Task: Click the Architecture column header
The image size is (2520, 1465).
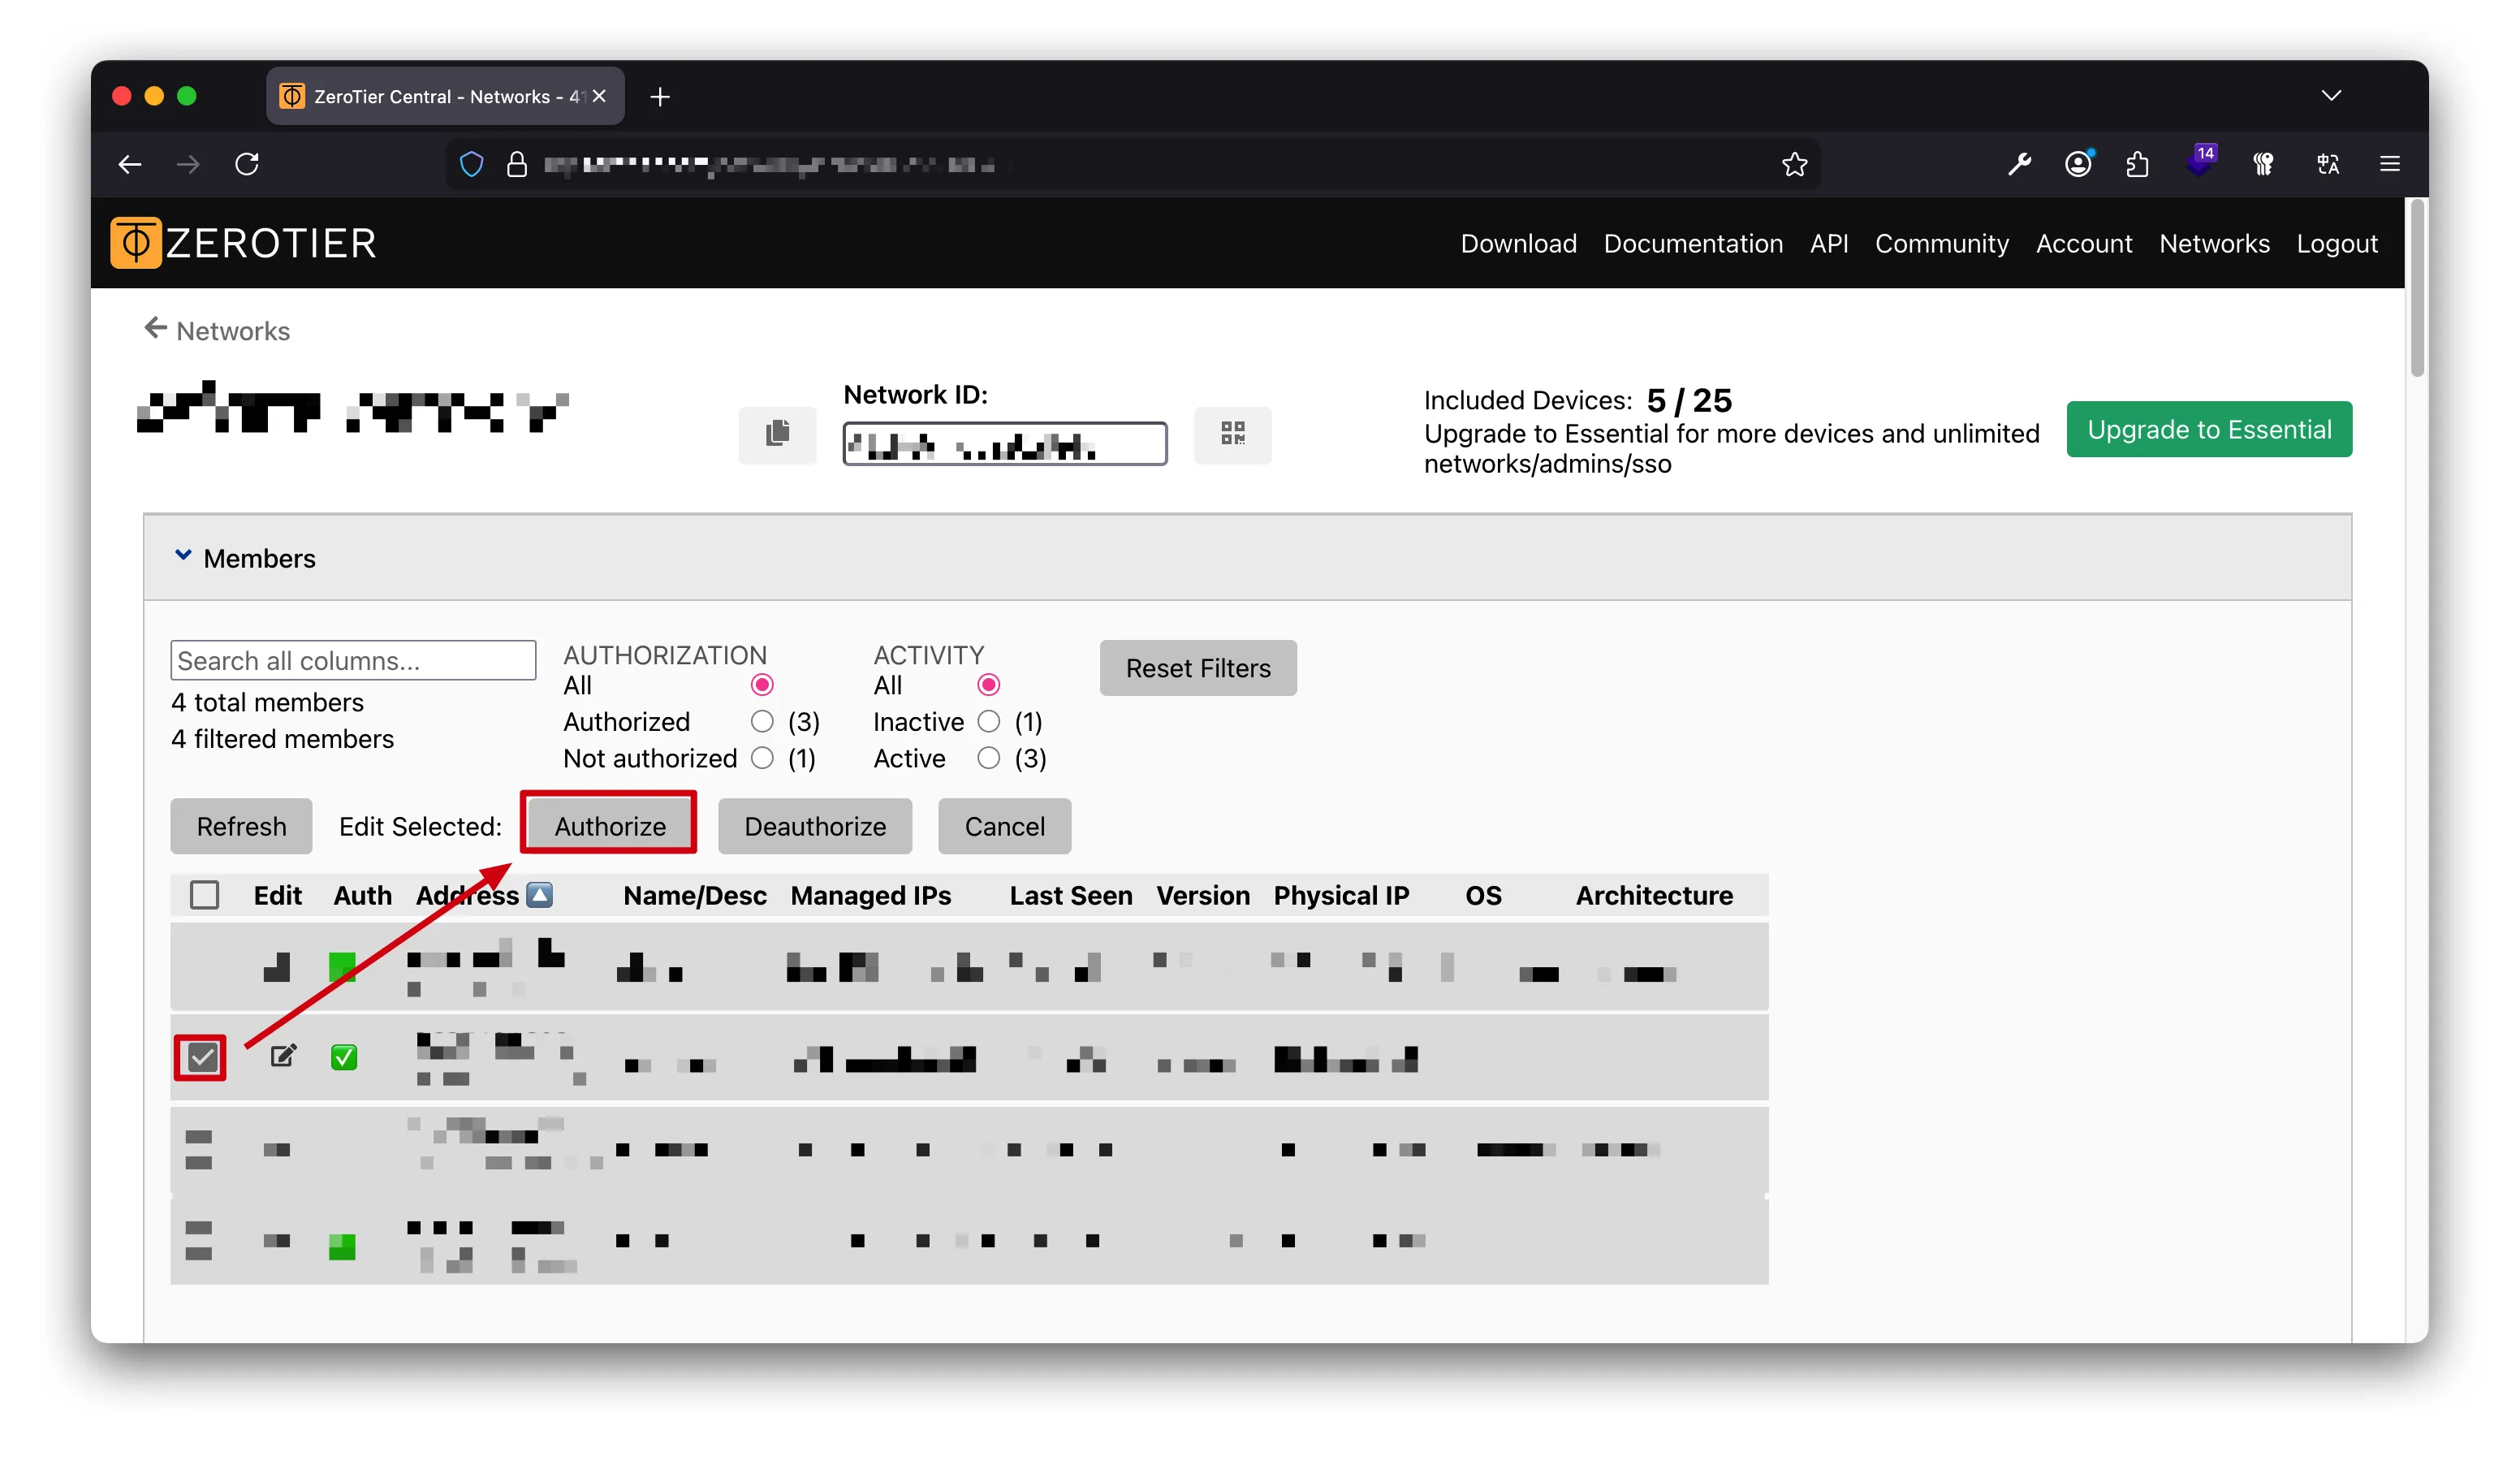Action: [1654, 895]
